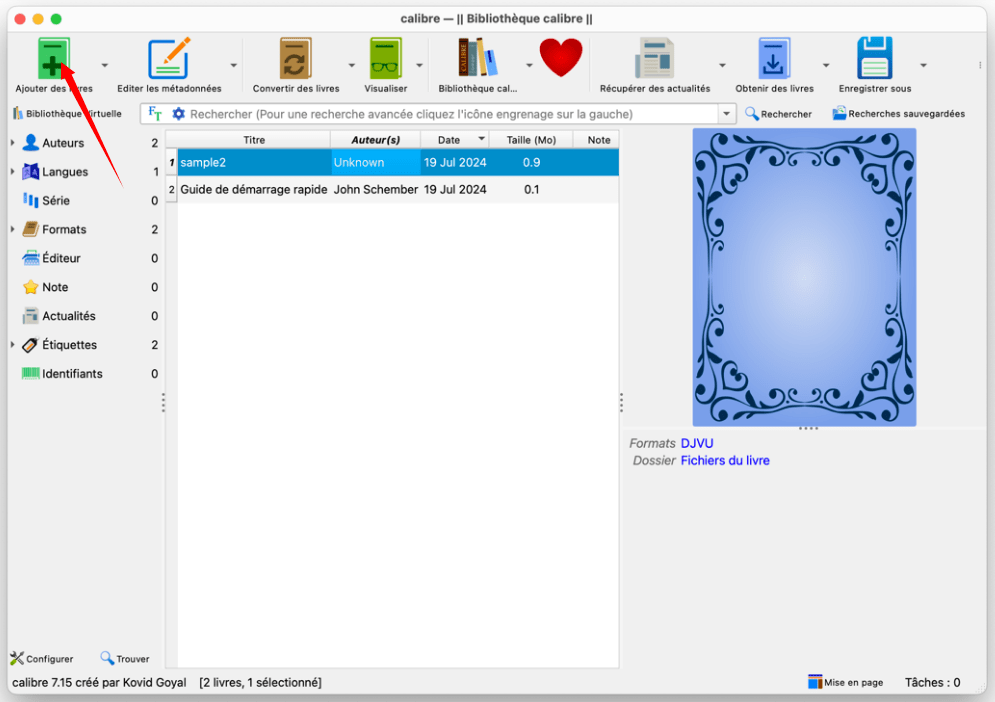Open dropdown arrow next to Visualiser
This screenshot has height=702, width=995.
(419, 65)
